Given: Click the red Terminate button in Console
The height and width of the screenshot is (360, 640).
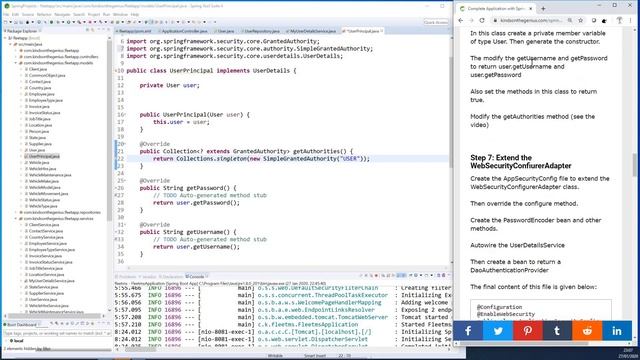Looking at the screenshot, I should pos(376,276).
